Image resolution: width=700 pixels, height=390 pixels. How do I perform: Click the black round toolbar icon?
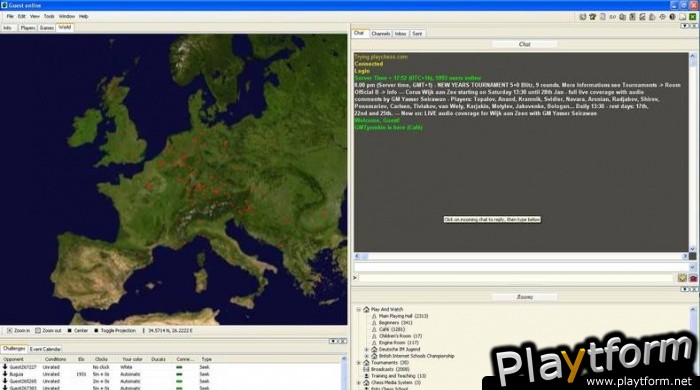pyautogui.click(x=672, y=17)
